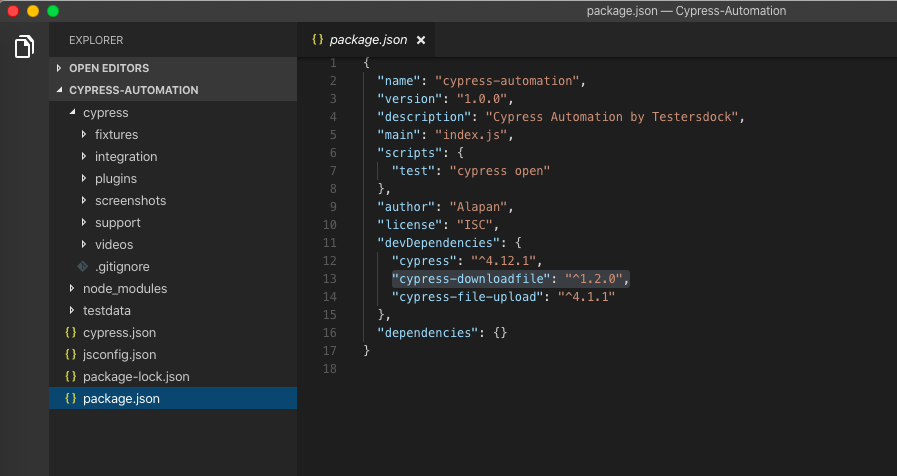The image size is (897, 476).
Task: Open the cypress.json file
Action: [173, 332]
